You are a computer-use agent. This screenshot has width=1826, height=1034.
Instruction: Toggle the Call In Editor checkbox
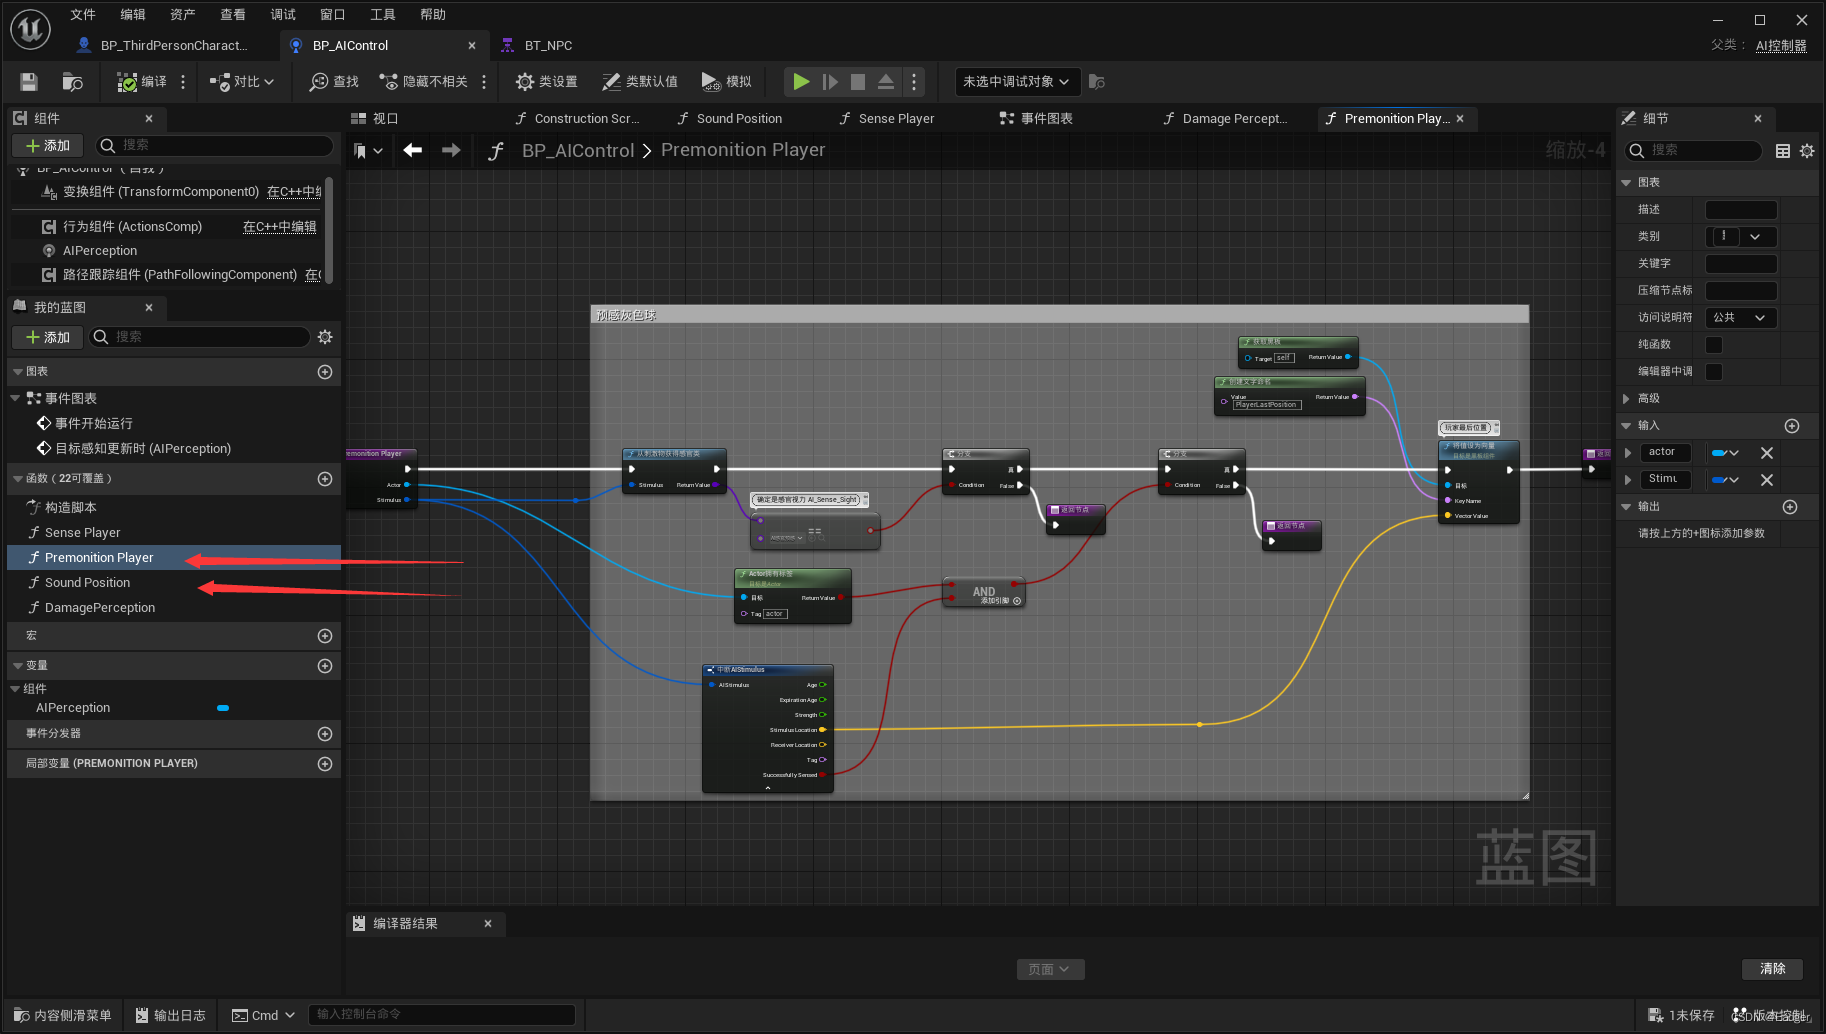[1714, 372]
